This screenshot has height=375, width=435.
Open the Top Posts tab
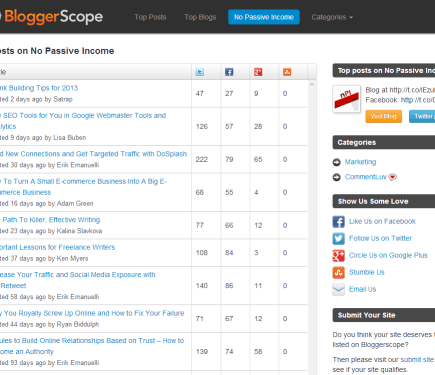pyautogui.click(x=150, y=17)
